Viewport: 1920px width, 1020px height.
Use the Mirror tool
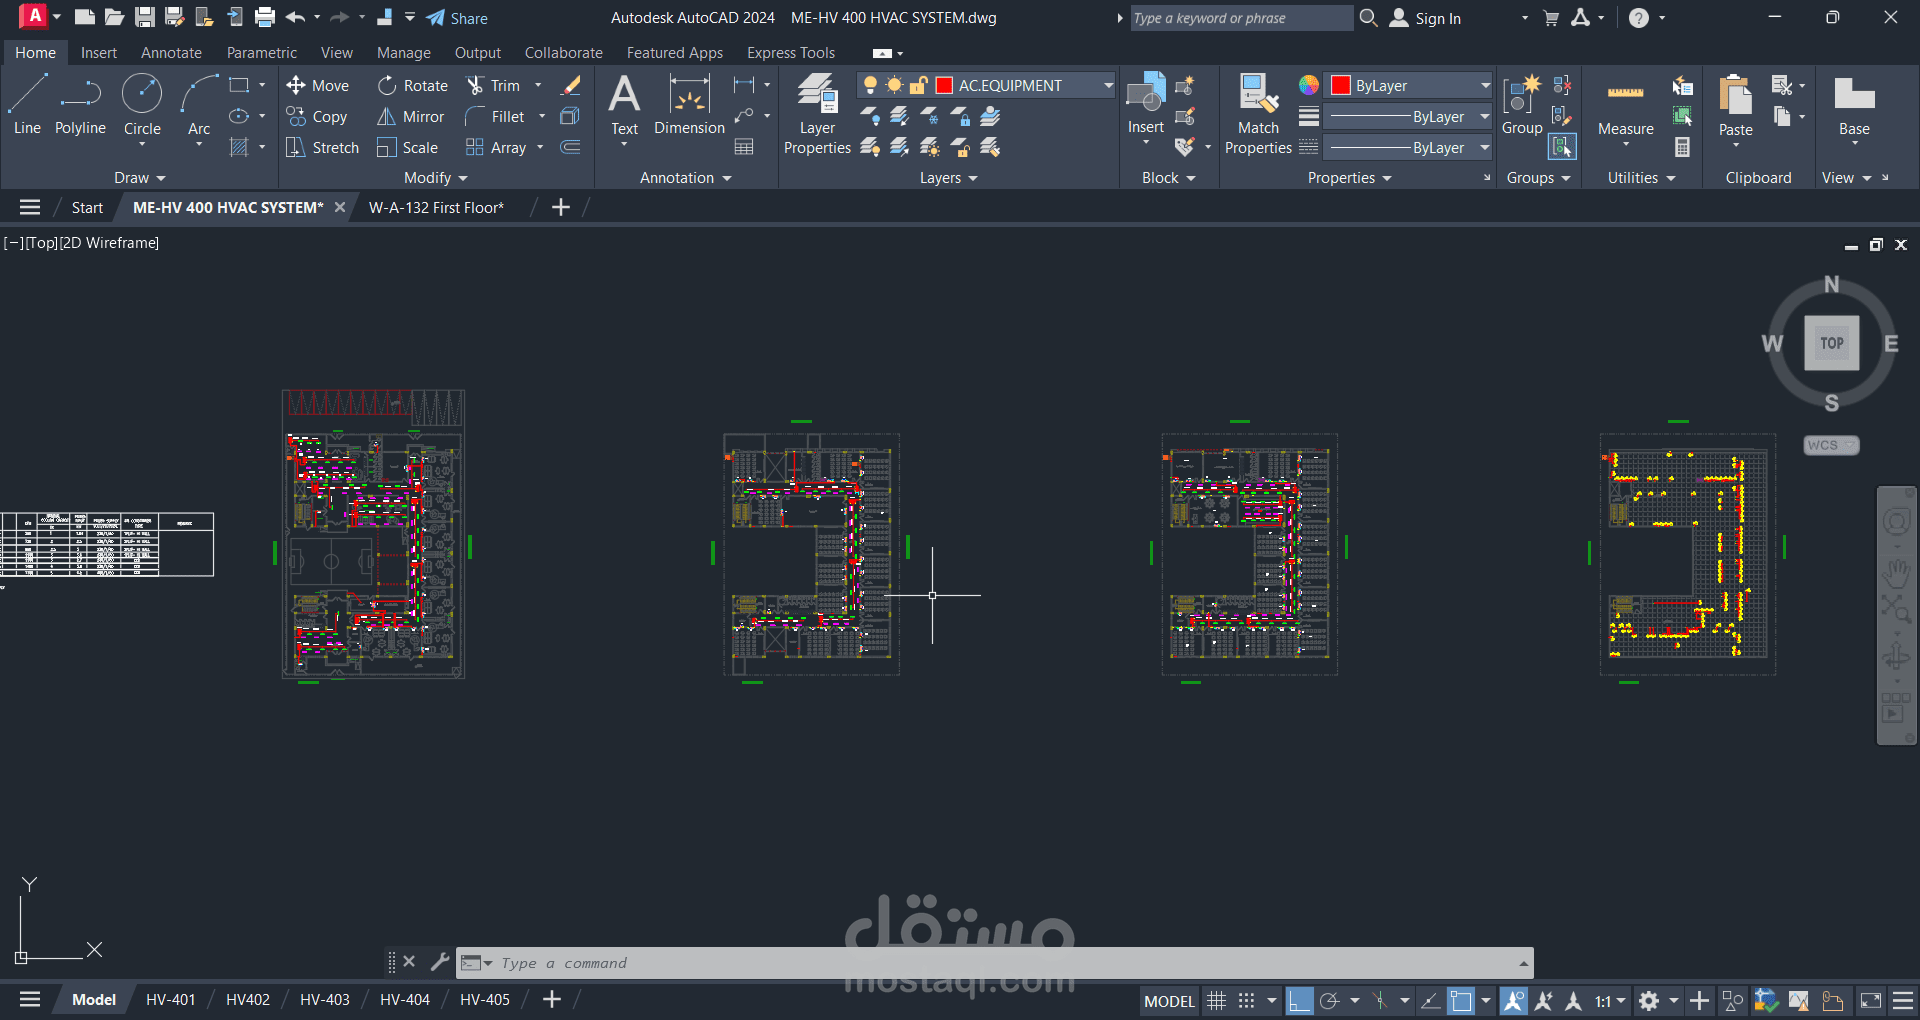point(410,117)
